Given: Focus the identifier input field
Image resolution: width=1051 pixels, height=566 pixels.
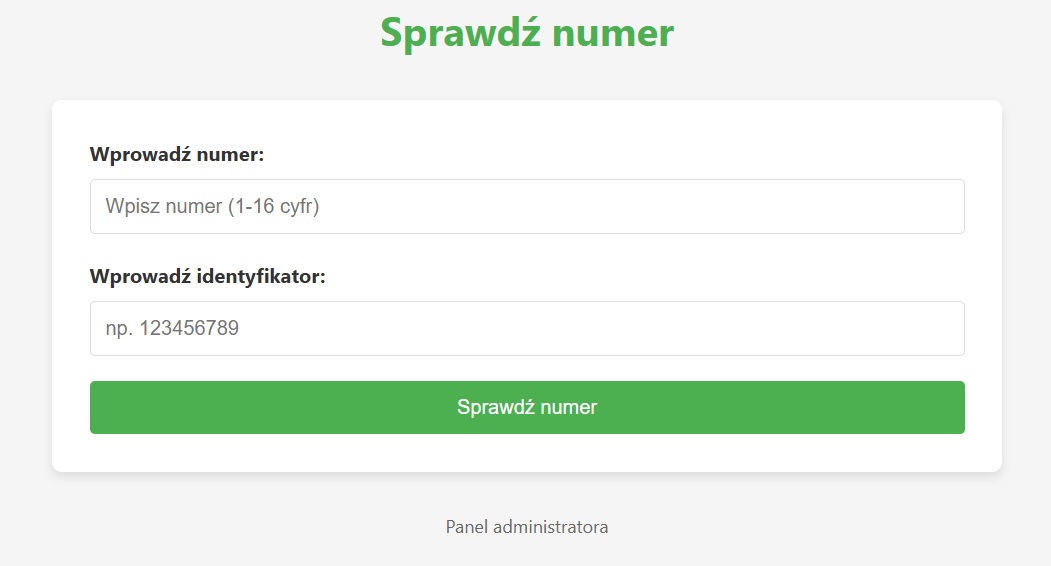Looking at the screenshot, I should coord(527,329).
